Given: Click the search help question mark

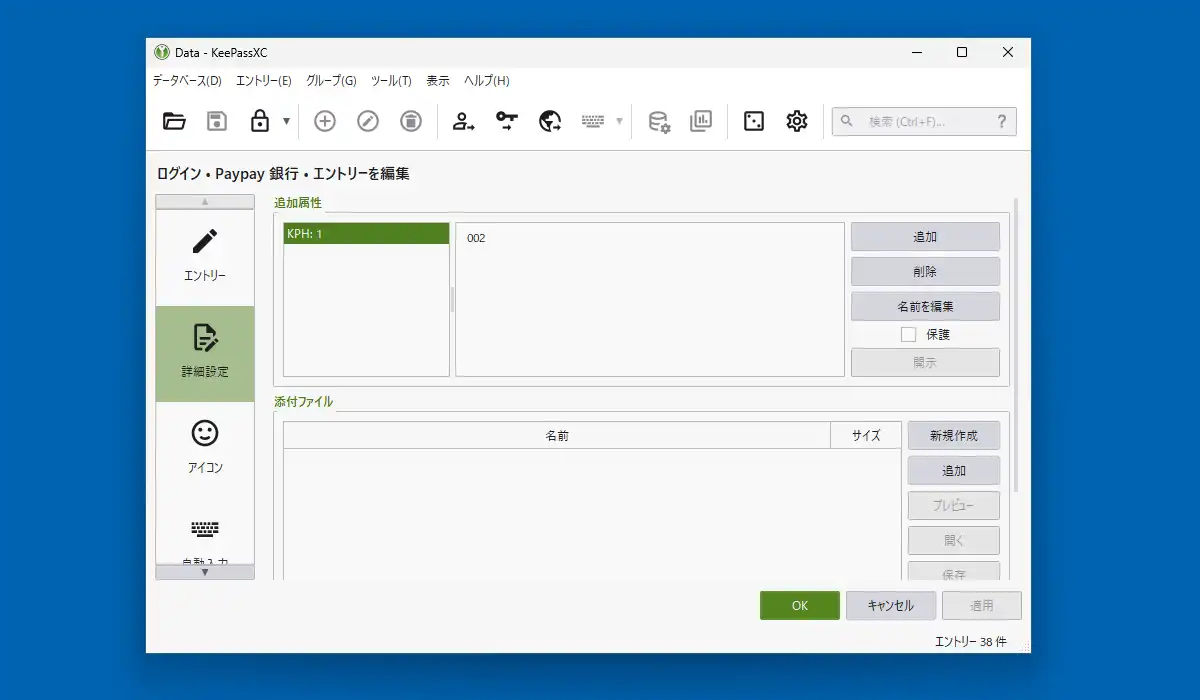Looking at the screenshot, I should [x=1002, y=122].
